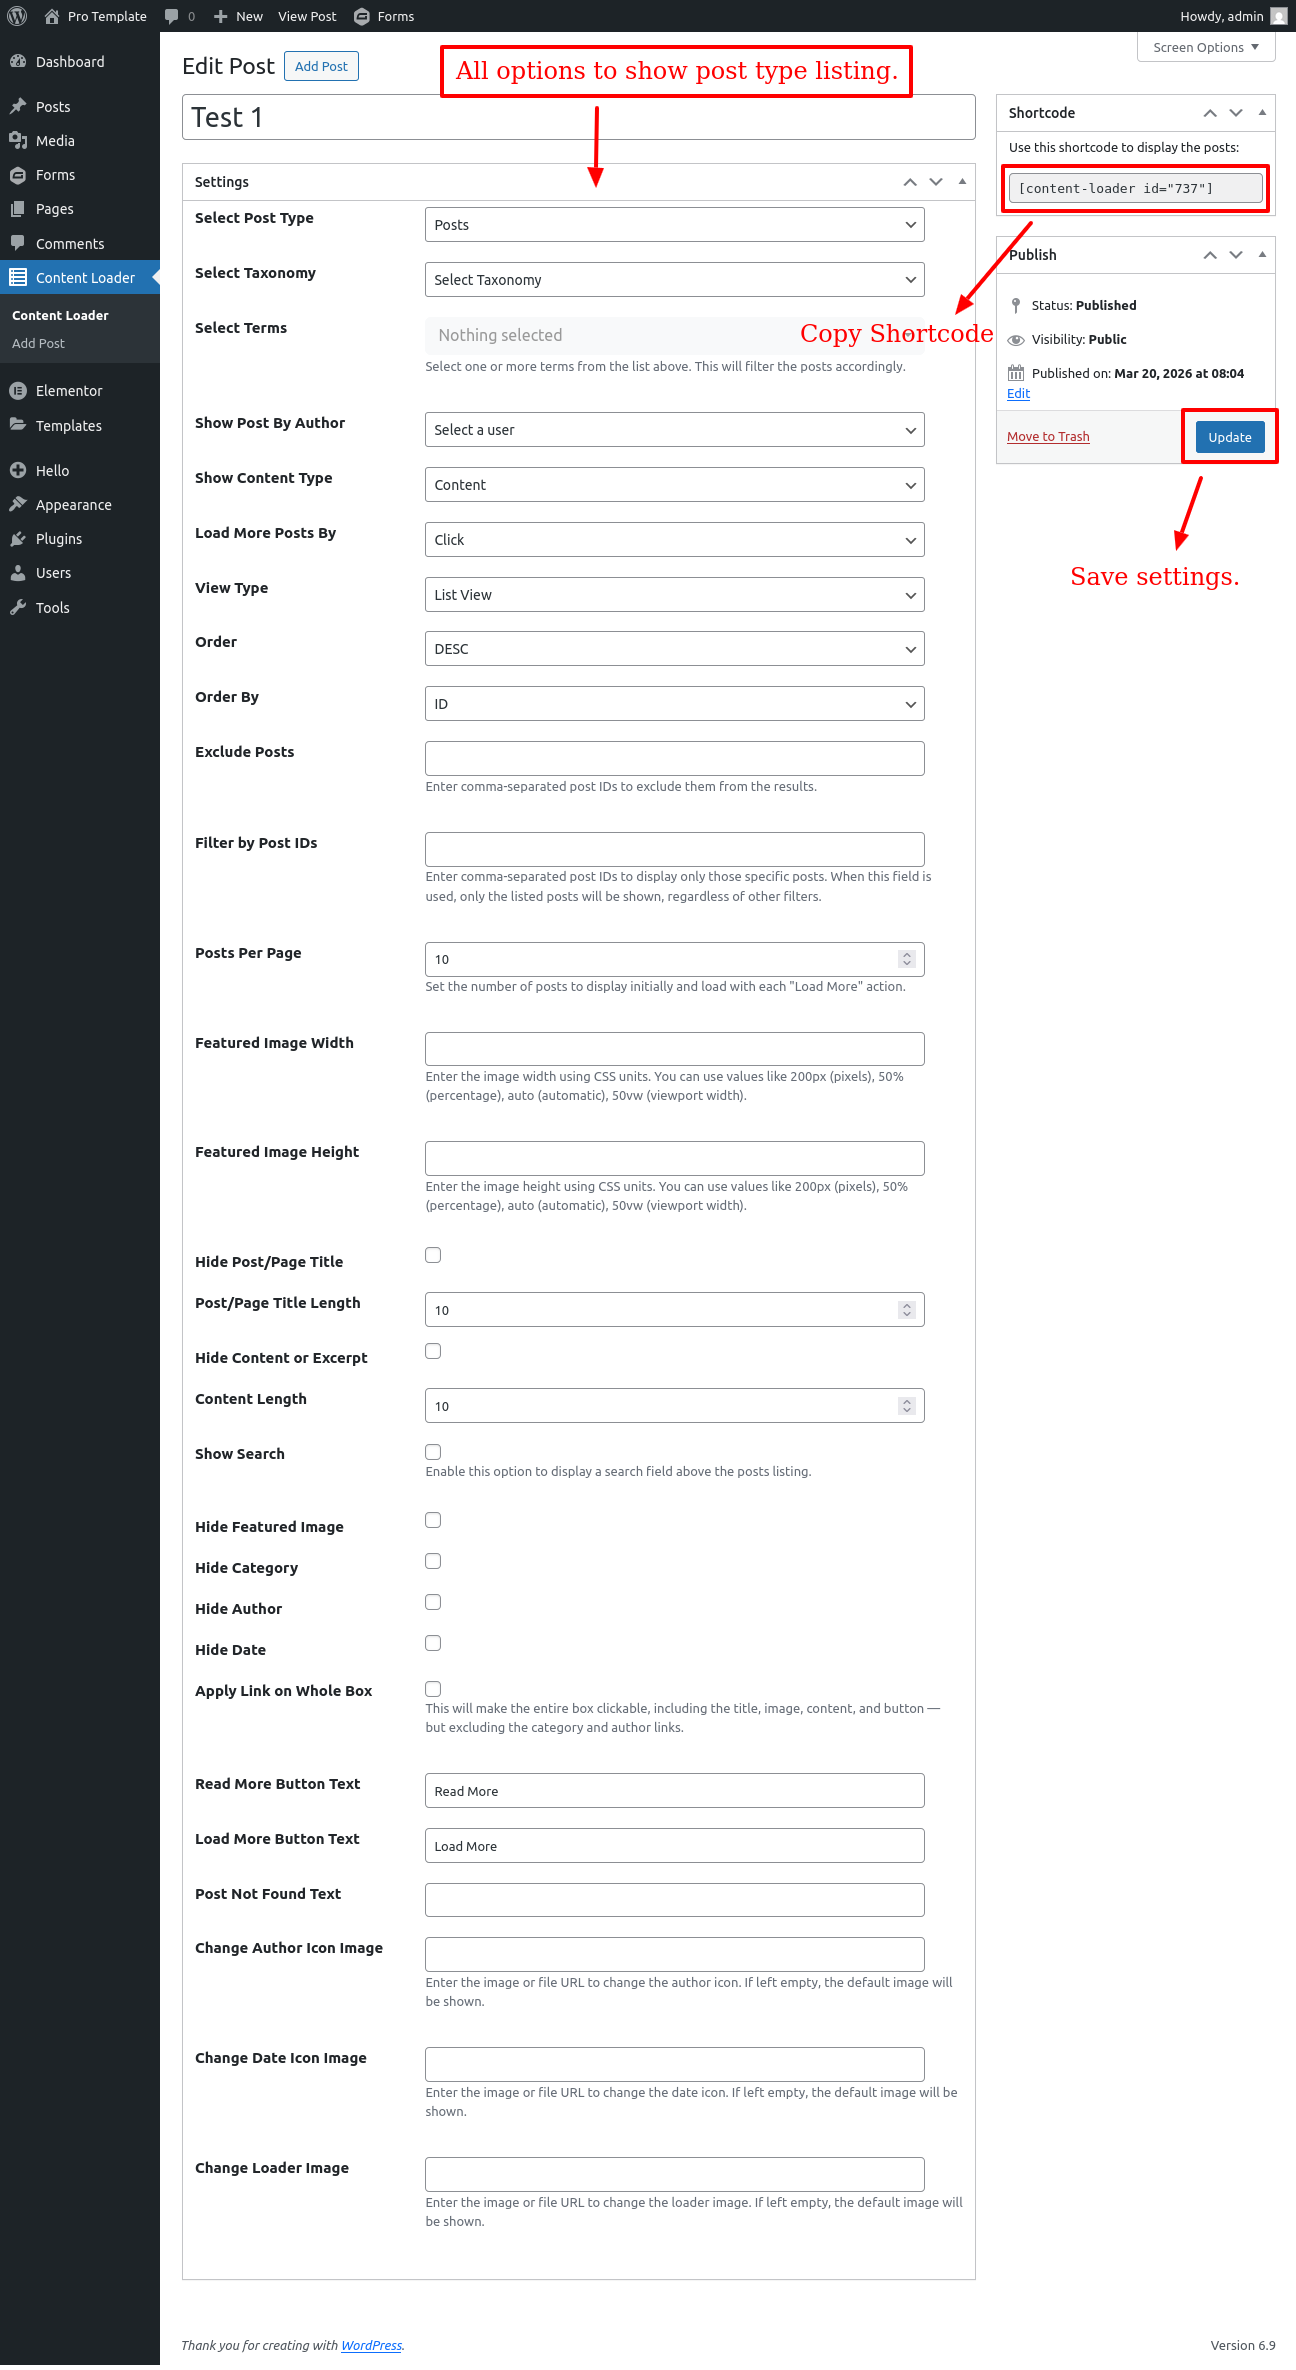Click the Posts pin icon in sidebar
Viewport: 1296px width, 2370px height.
[x=18, y=106]
